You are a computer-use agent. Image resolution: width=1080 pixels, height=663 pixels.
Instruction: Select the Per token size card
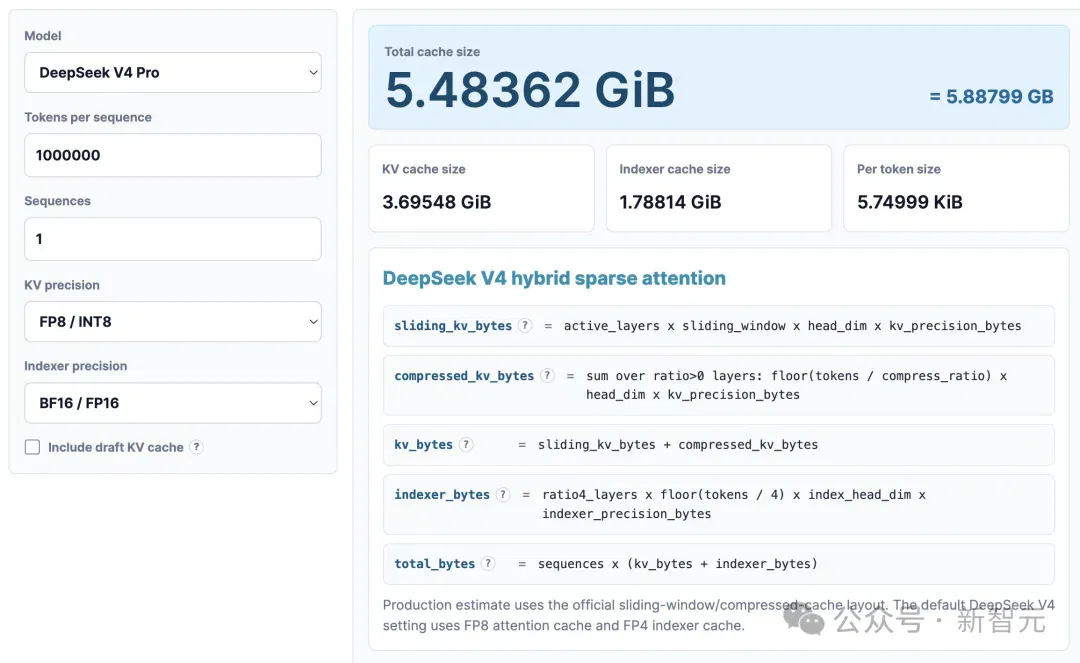956,188
